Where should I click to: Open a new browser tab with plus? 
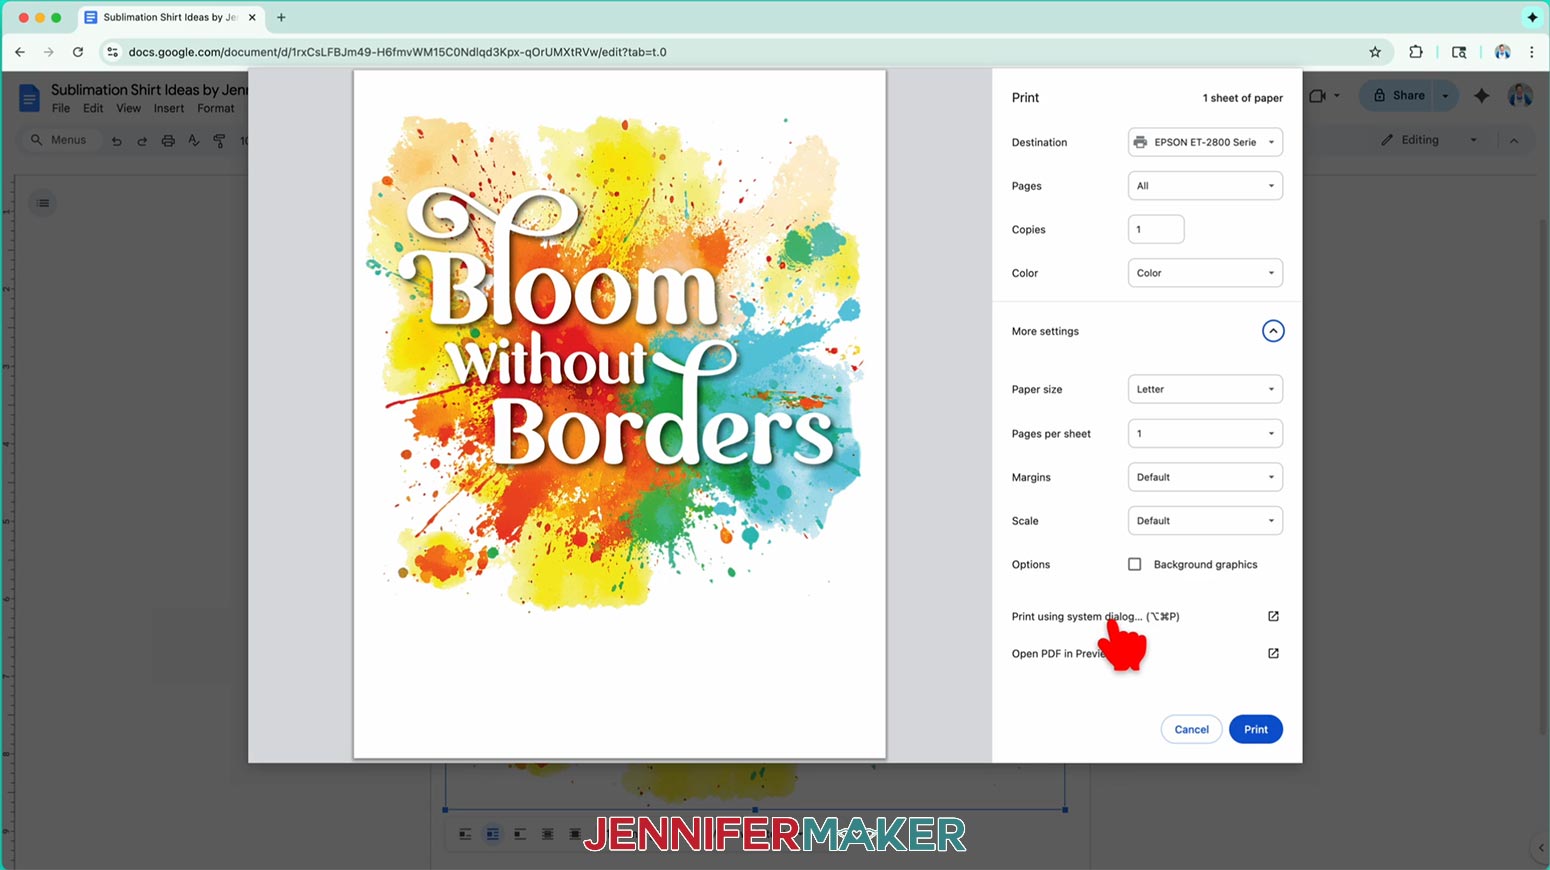pyautogui.click(x=281, y=17)
